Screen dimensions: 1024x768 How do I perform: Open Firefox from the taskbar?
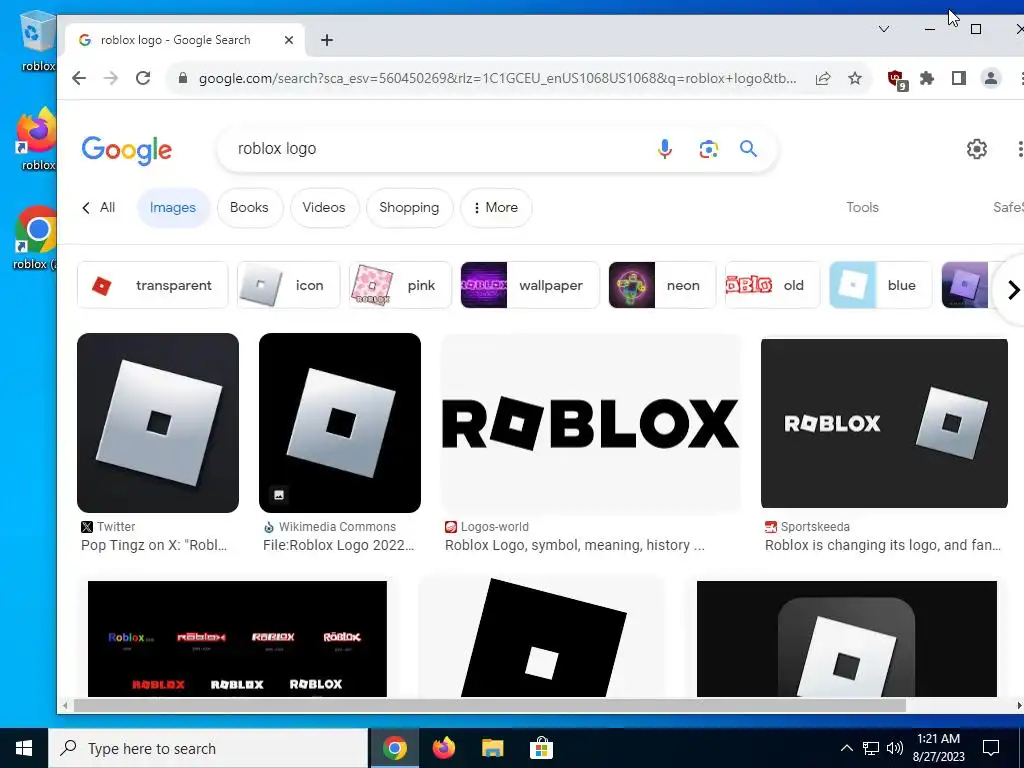444,748
